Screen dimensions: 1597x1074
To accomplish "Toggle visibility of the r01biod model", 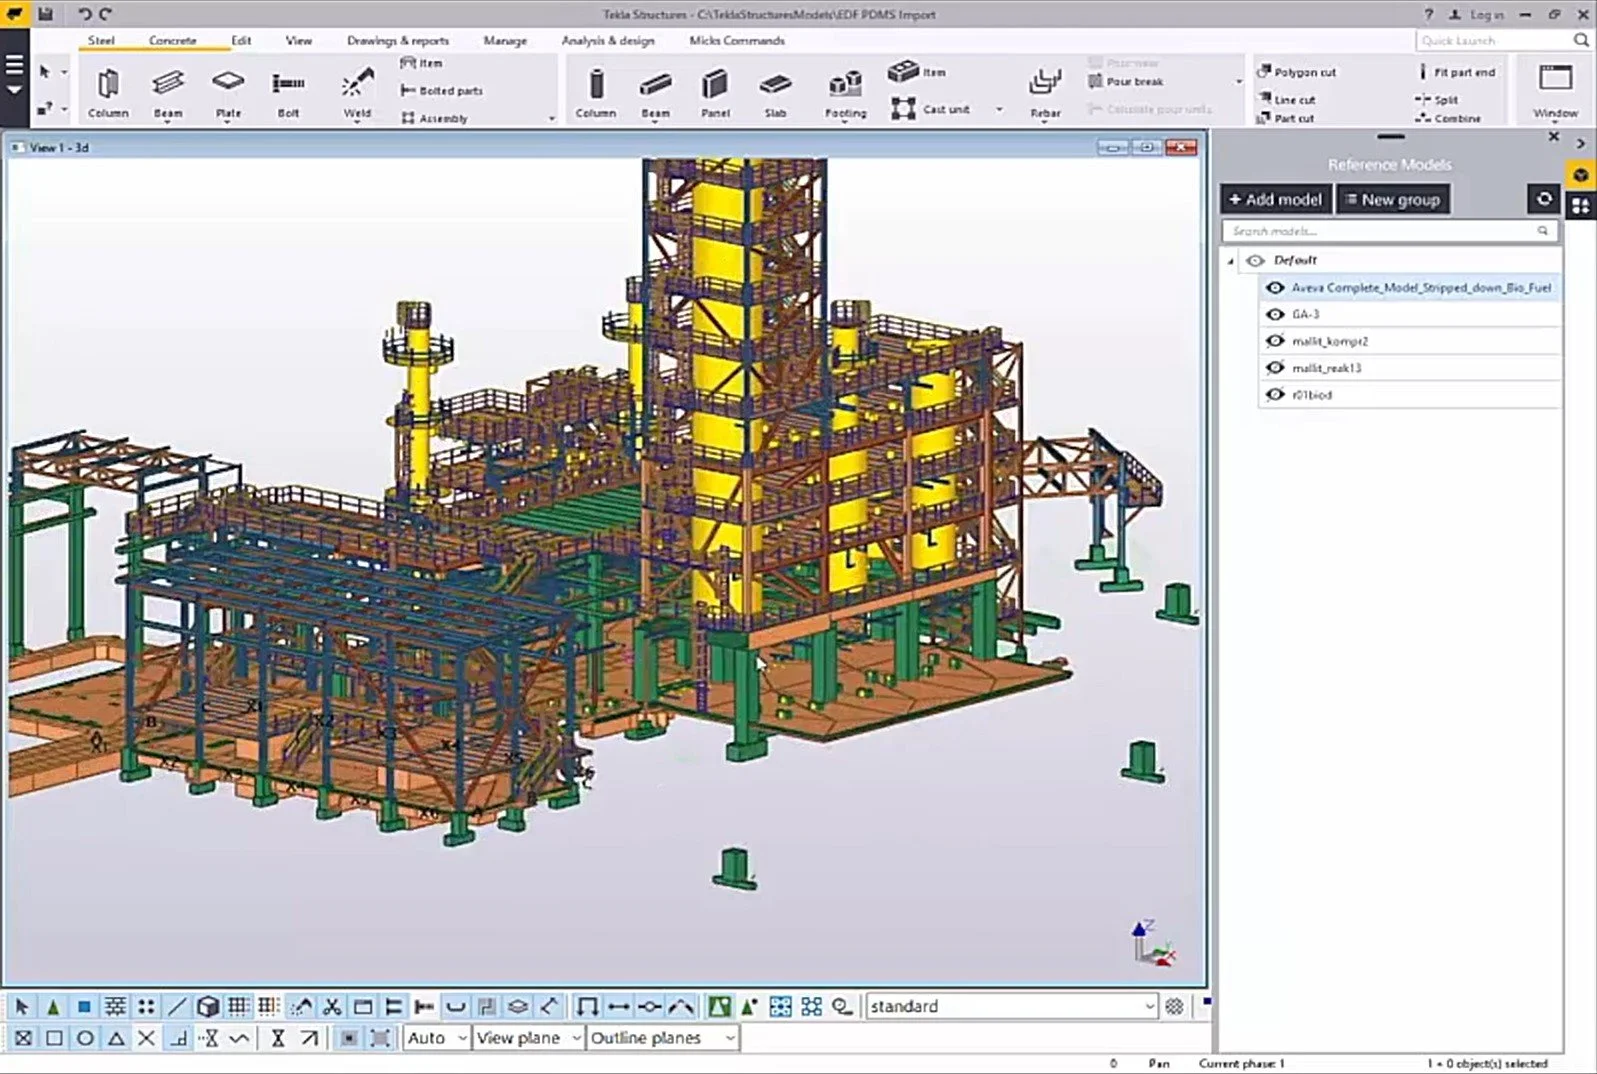I will 1275,395.
